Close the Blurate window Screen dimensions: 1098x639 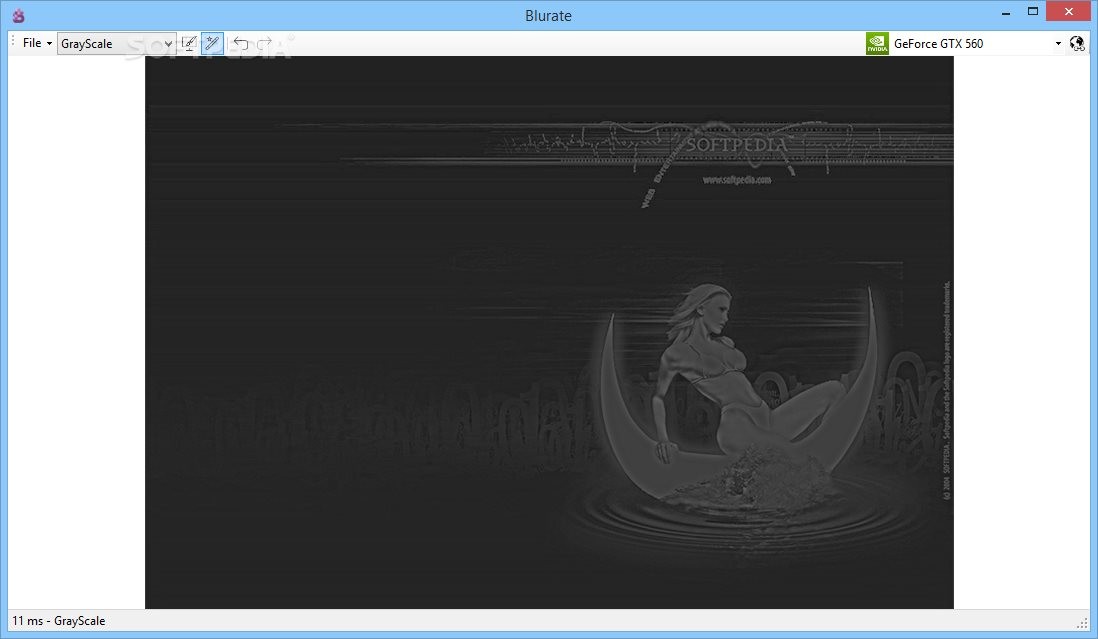pos(1069,11)
